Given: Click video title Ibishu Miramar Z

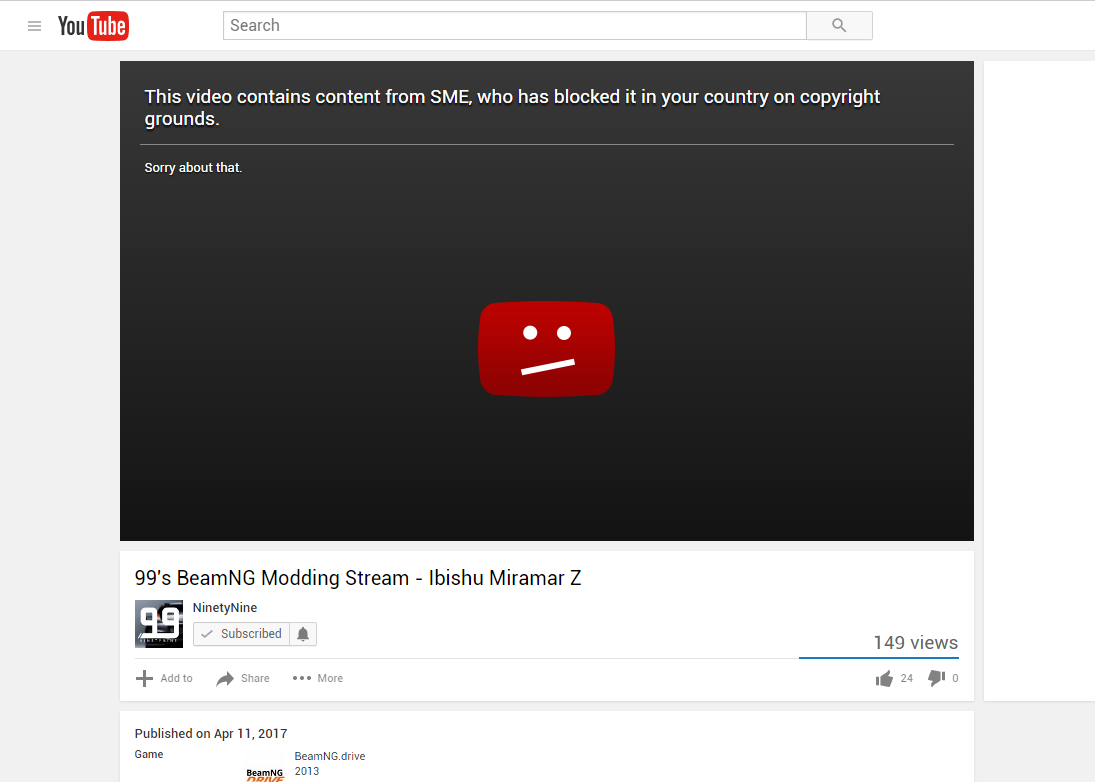Looking at the screenshot, I should point(358,578).
